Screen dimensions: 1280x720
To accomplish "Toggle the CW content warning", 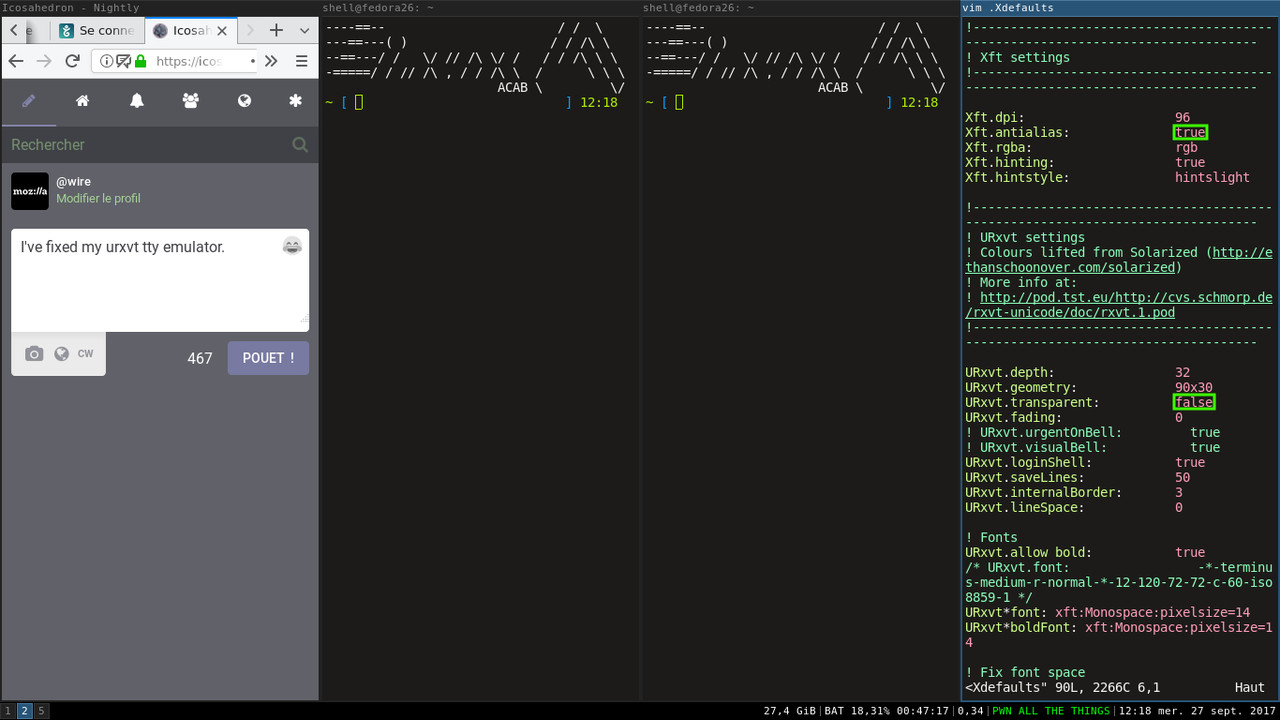I will (x=86, y=354).
